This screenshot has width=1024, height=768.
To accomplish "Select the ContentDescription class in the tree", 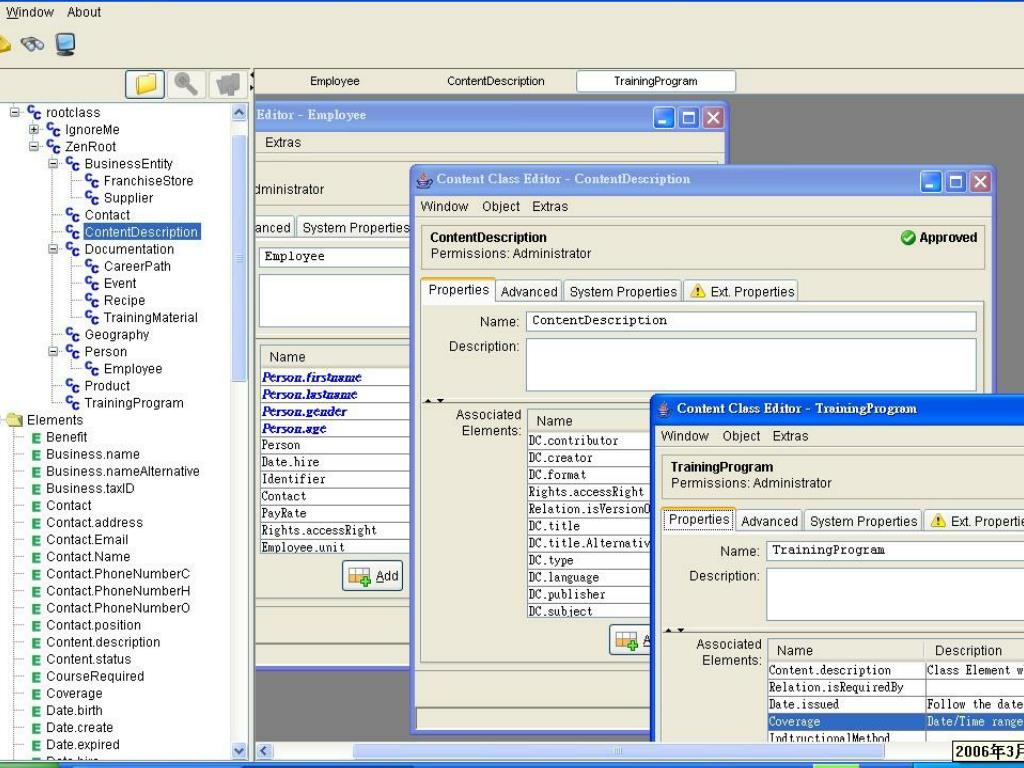I will pos(141,232).
